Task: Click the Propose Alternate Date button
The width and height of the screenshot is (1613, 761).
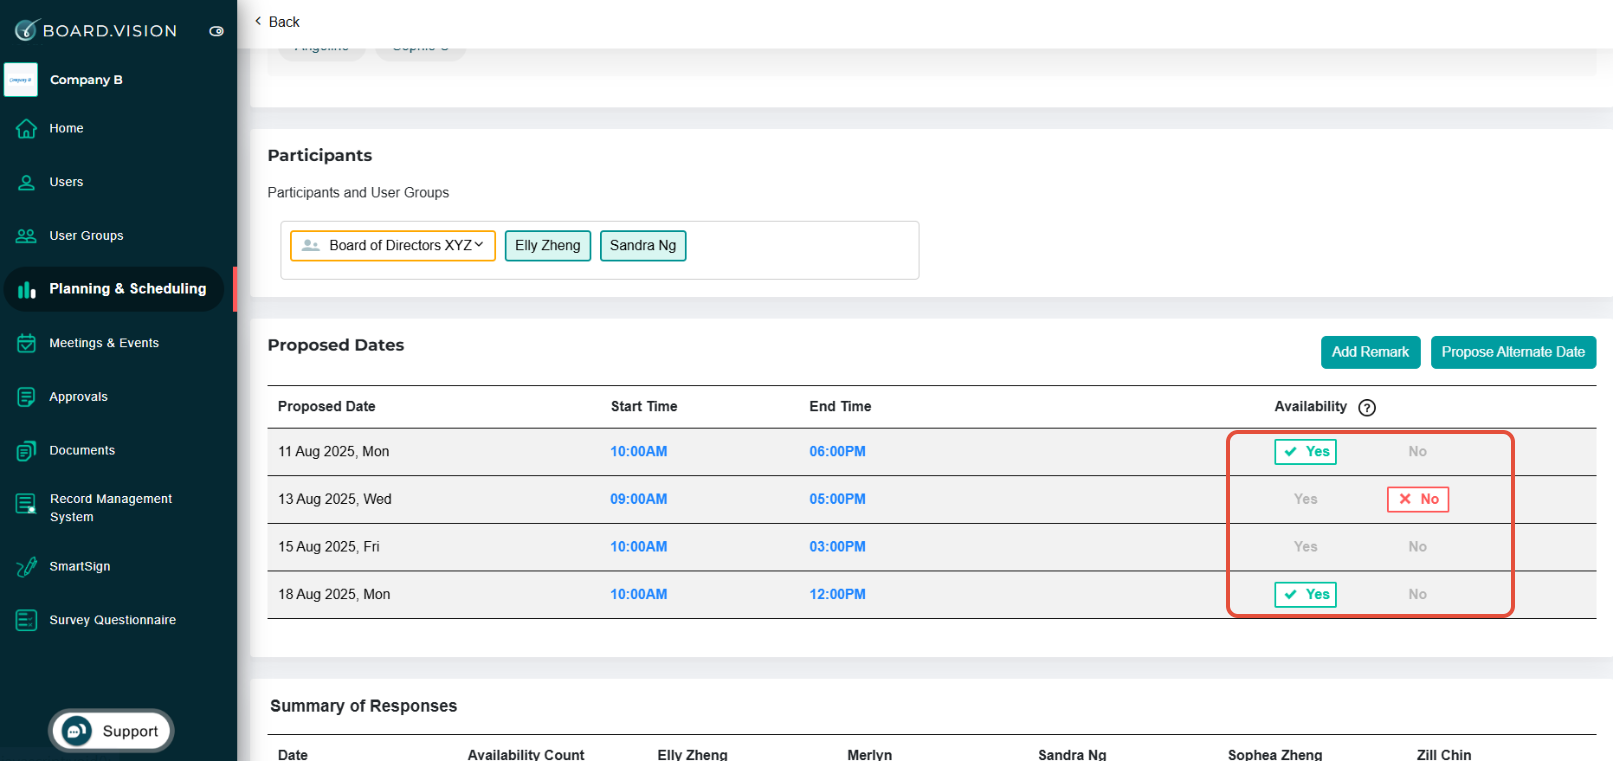Action: coord(1513,352)
